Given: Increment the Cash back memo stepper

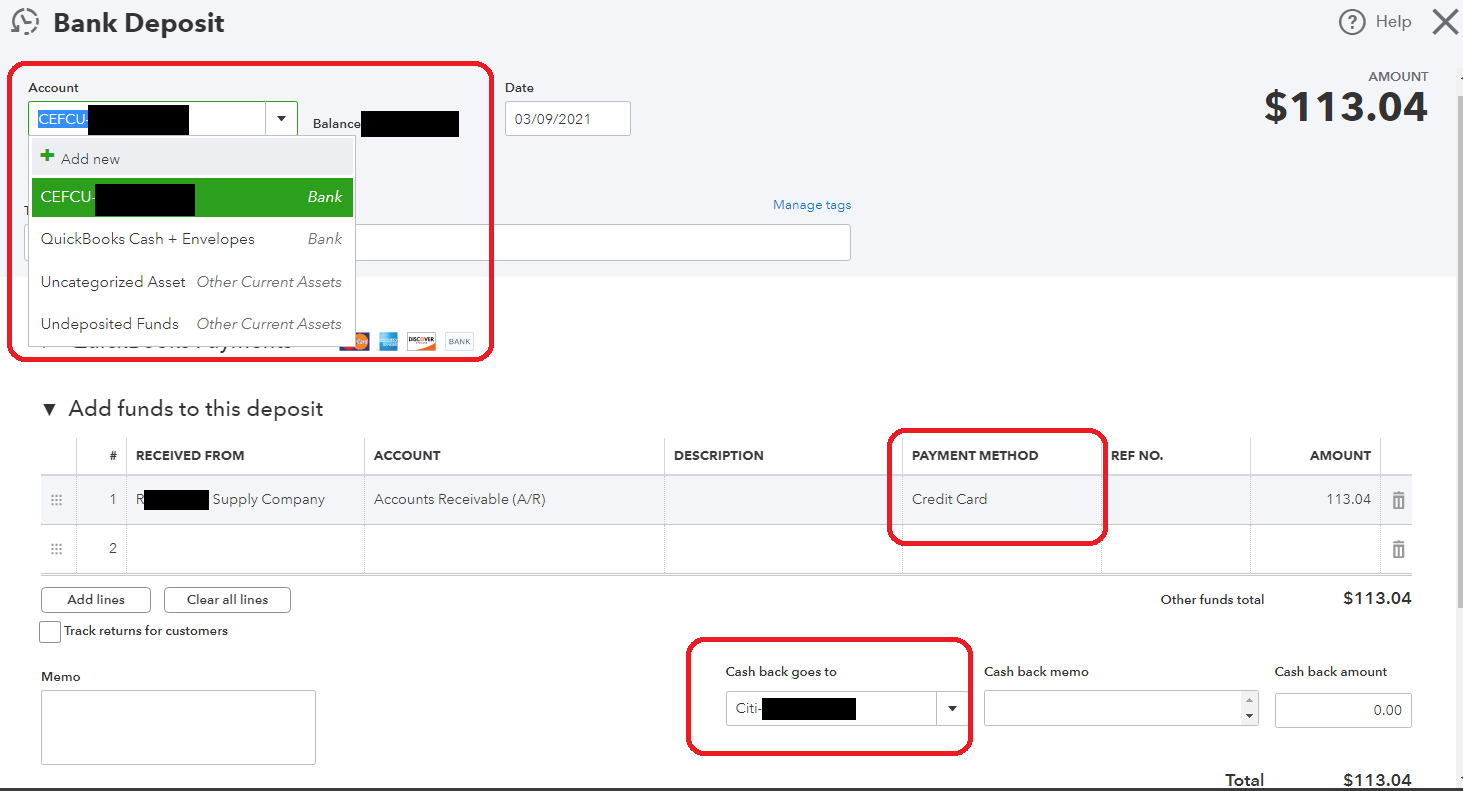Looking at the screenshot, I should (x=1250, y=703).
